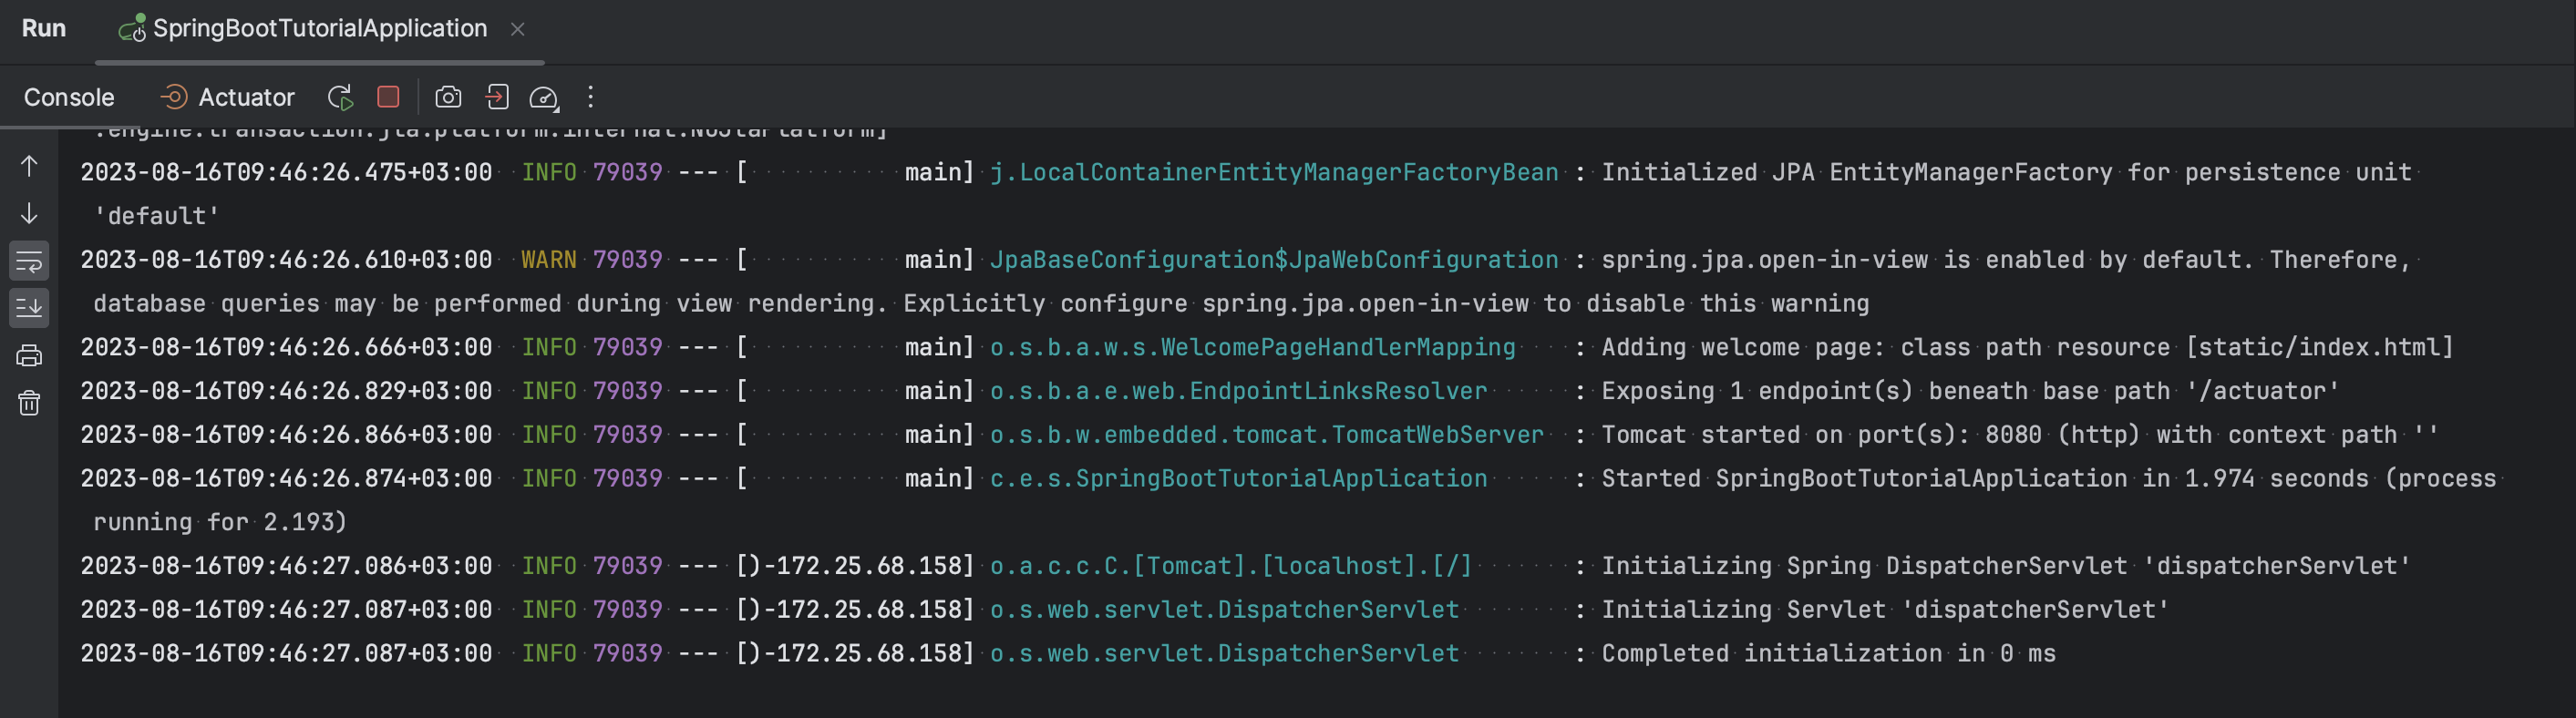Stop the running application
This screenshot has height=718, width=2576.
tap(388, 97)
